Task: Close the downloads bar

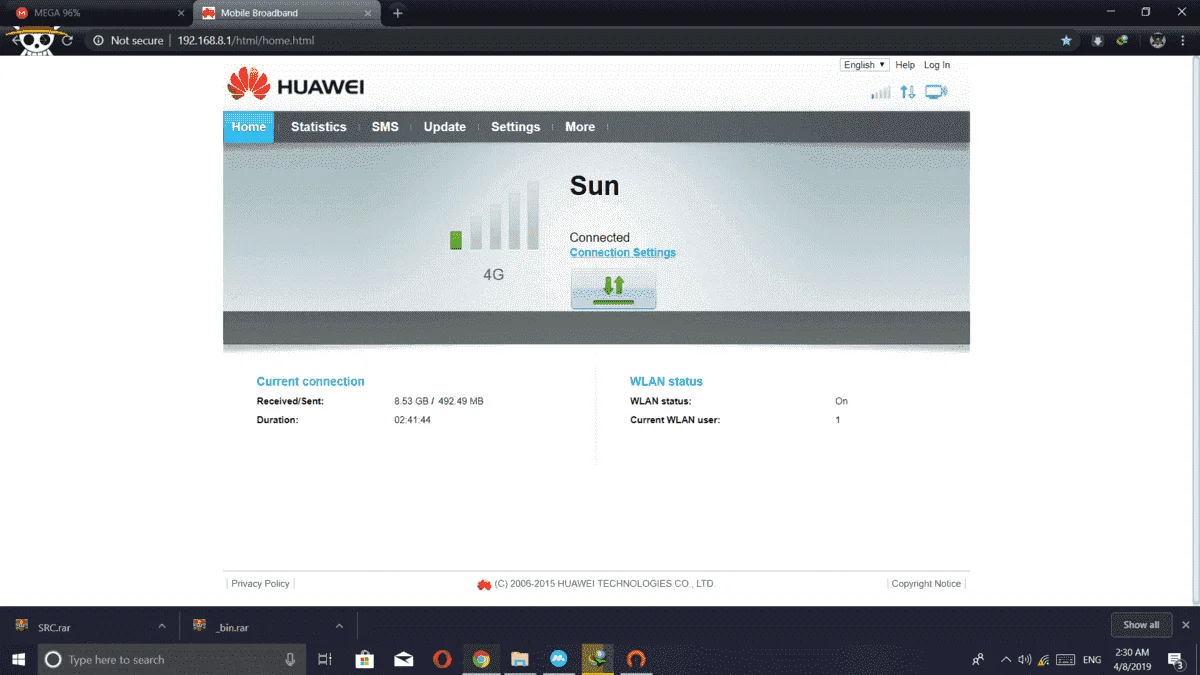Action: [1186, 625]
